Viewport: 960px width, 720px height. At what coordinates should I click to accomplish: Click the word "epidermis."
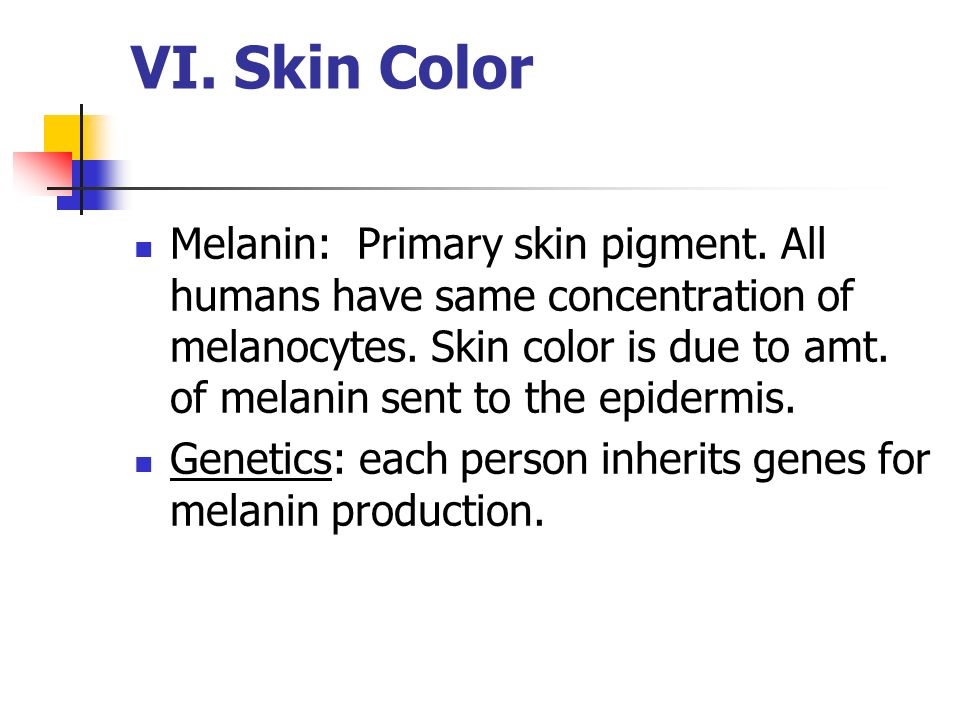[x=697, y=400]
